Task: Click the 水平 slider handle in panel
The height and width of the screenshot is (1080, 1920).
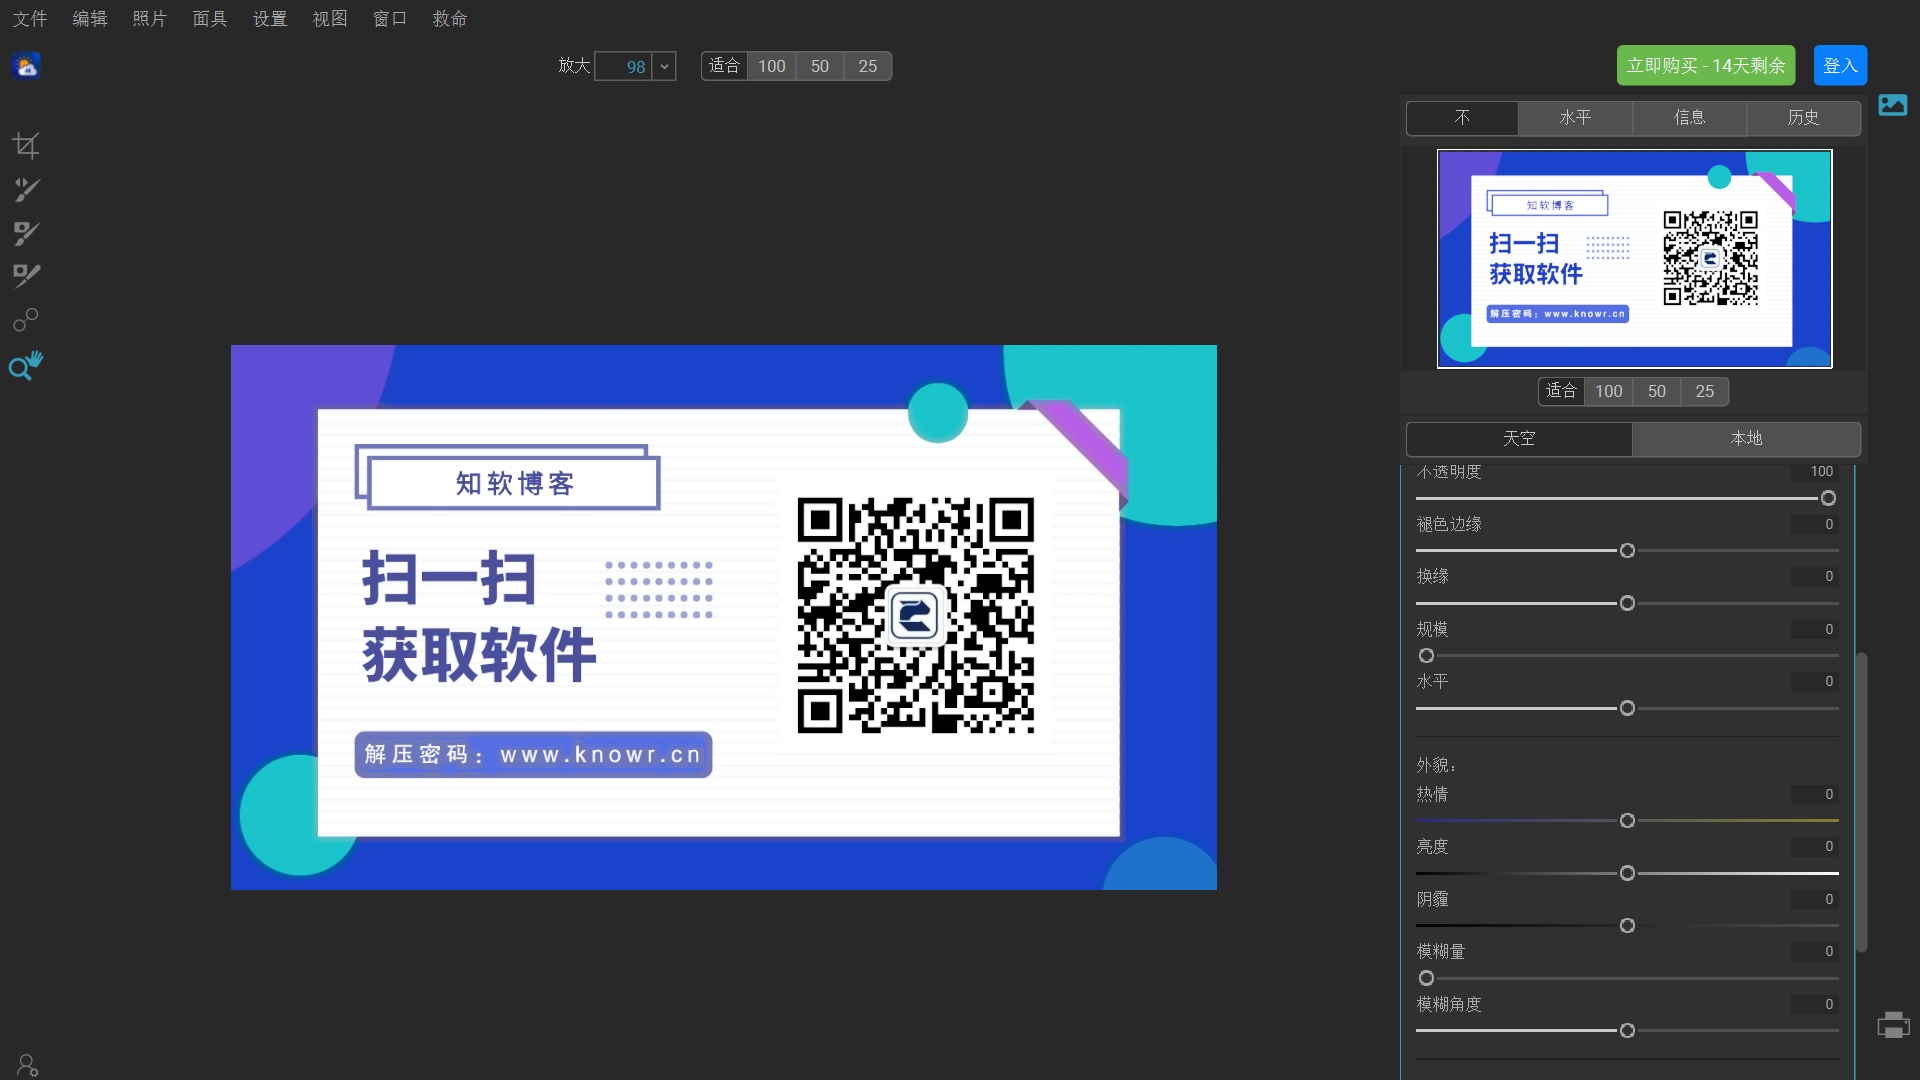Action: 1628,709
